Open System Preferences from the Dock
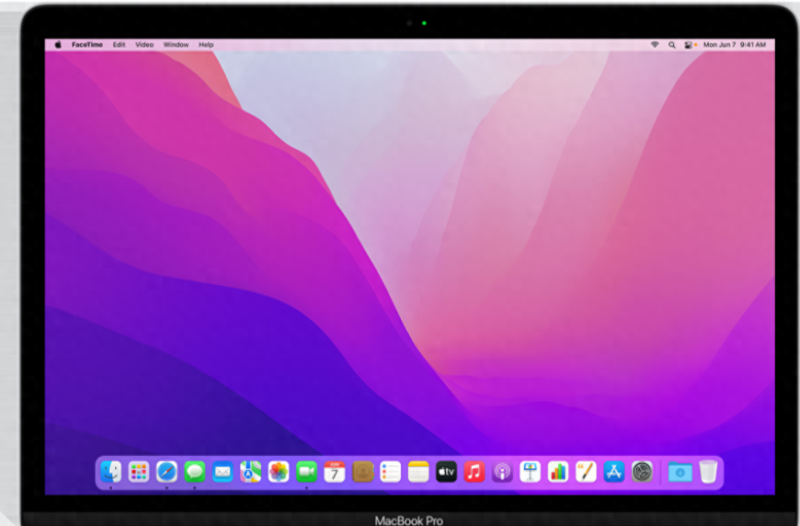 pyautogui.click(x=642, y=471)
